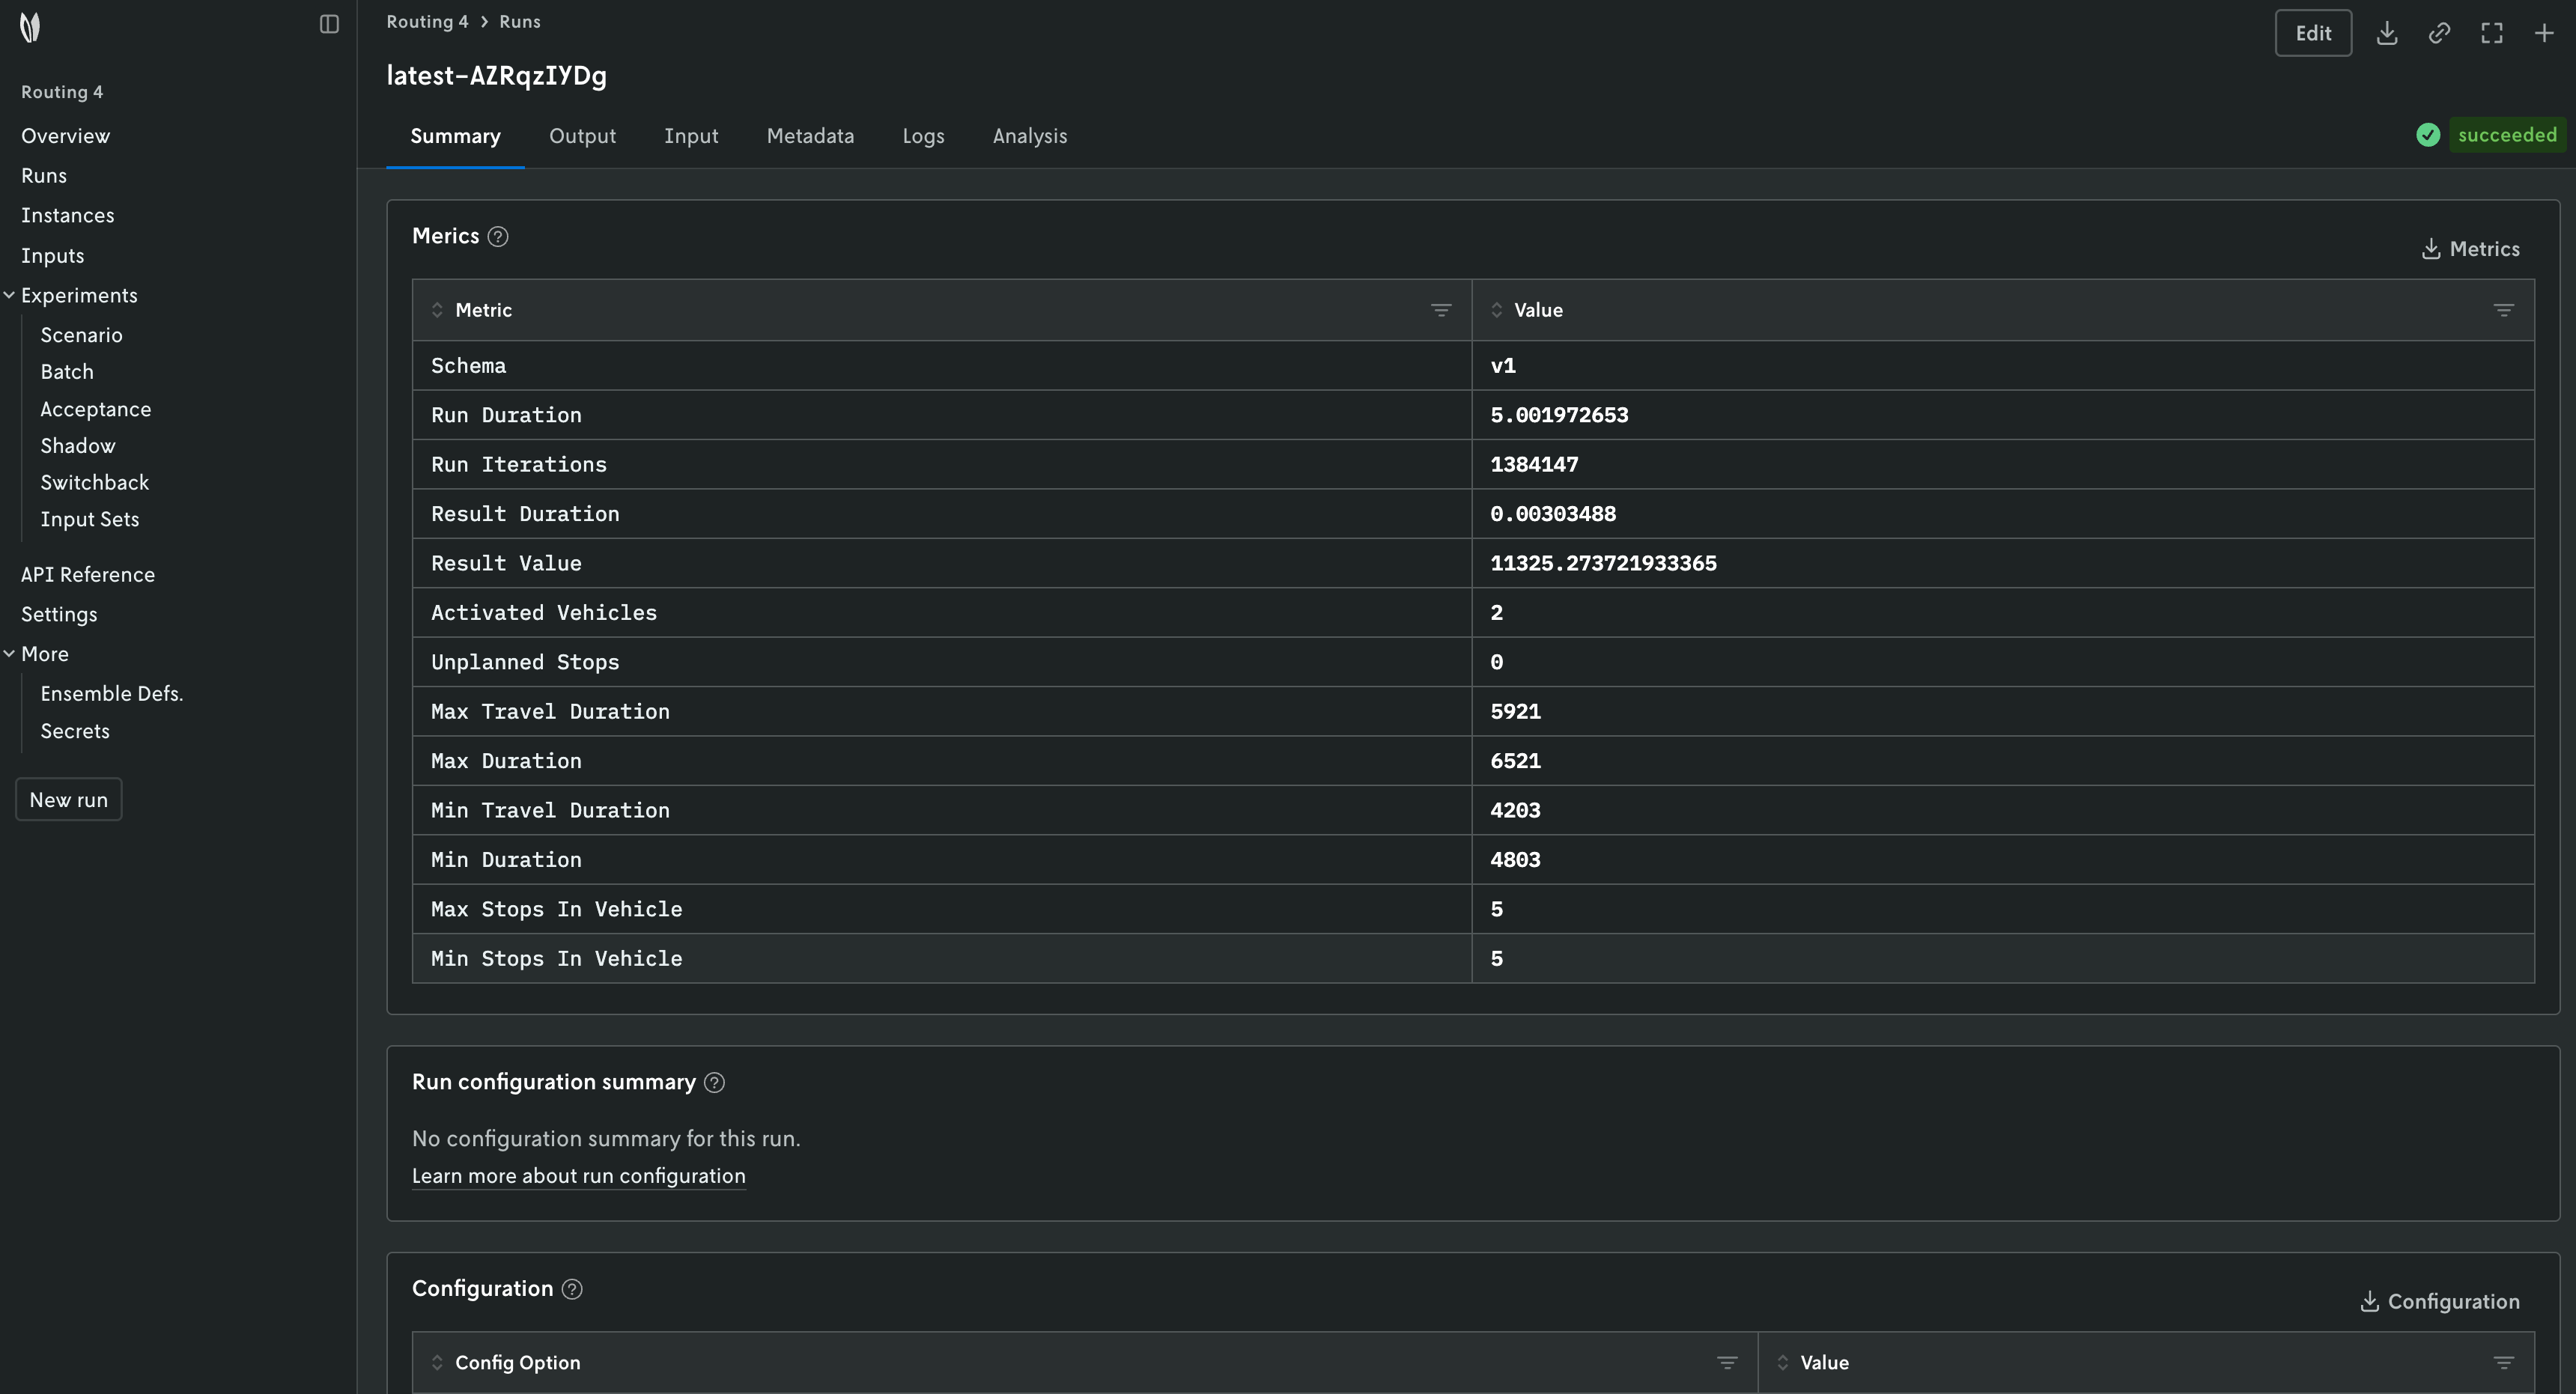
Task: Open the metrics Value column filter icon
Action: [x=2503, y=310]
